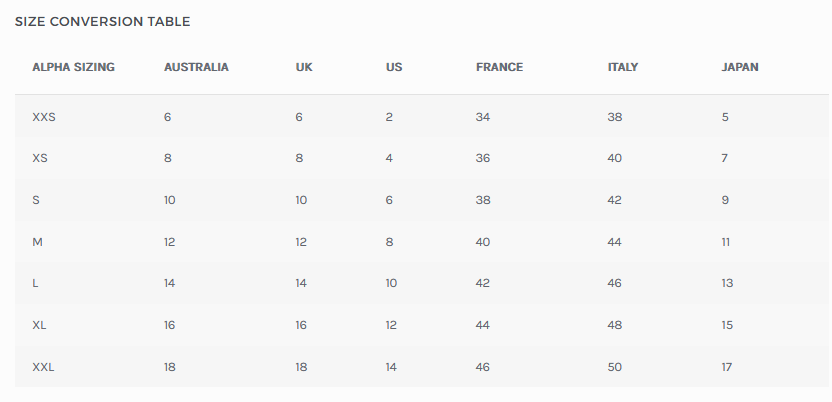Click the XS size row label

[40, 158]
